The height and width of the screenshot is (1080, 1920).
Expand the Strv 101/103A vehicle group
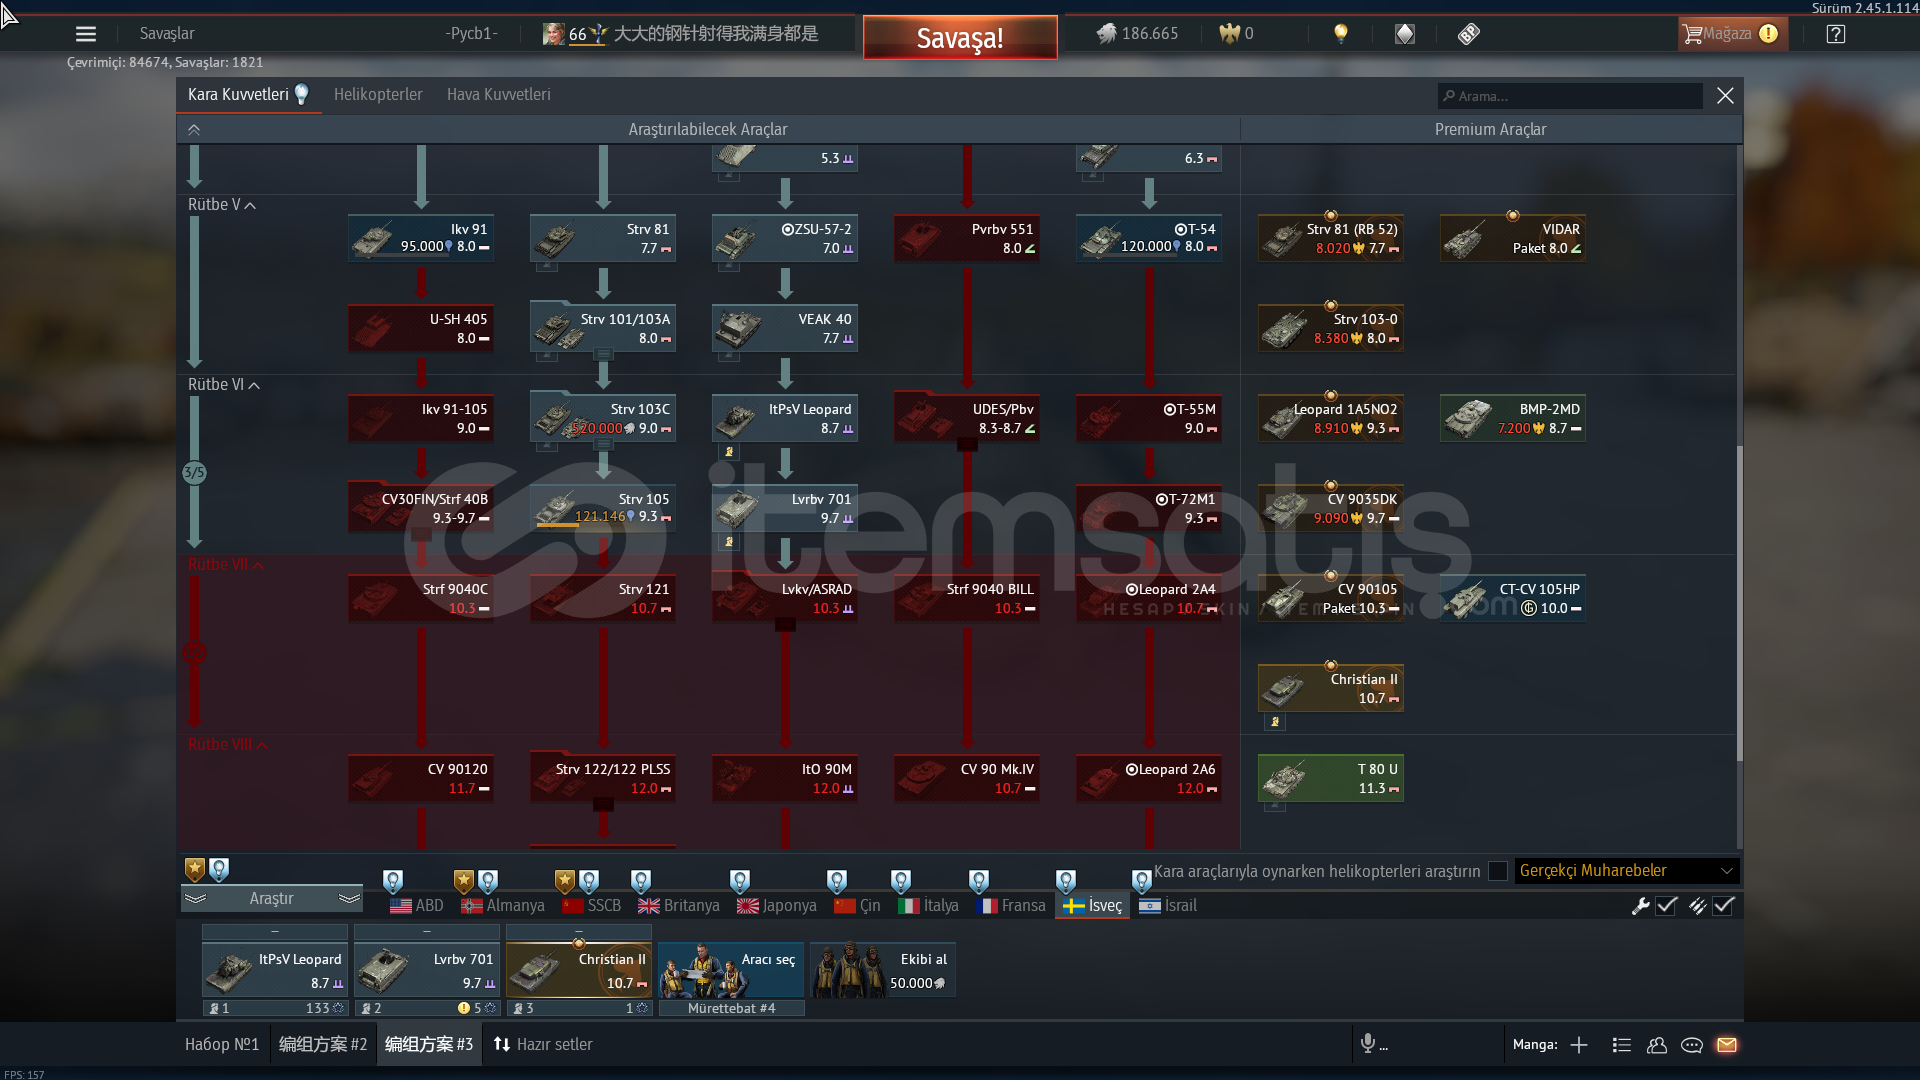point(603,354)
